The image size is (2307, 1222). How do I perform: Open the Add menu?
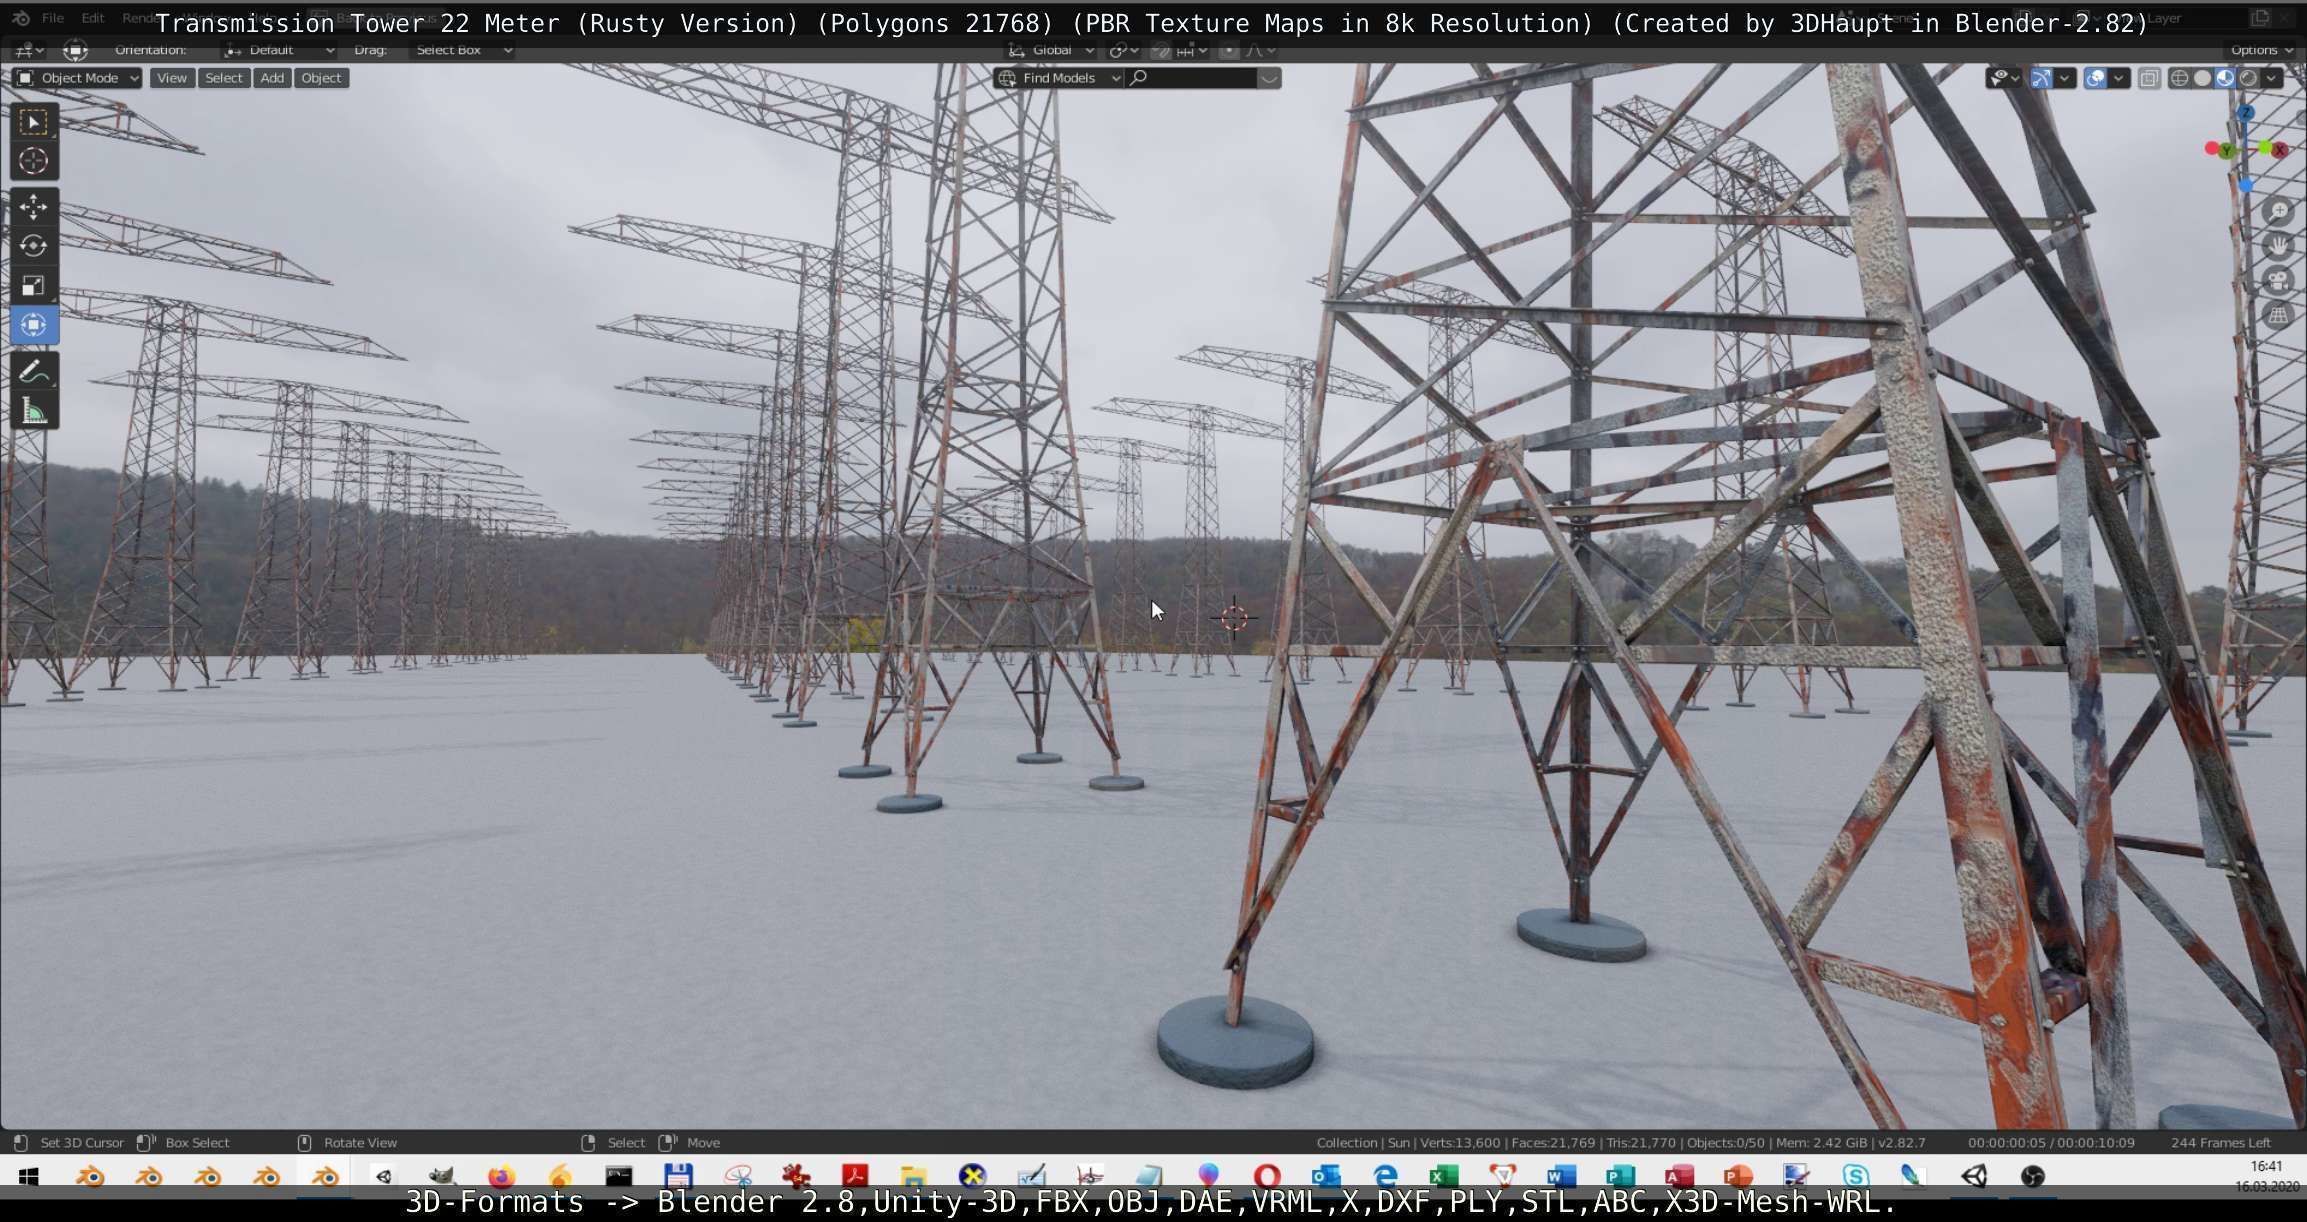[272, 78]
